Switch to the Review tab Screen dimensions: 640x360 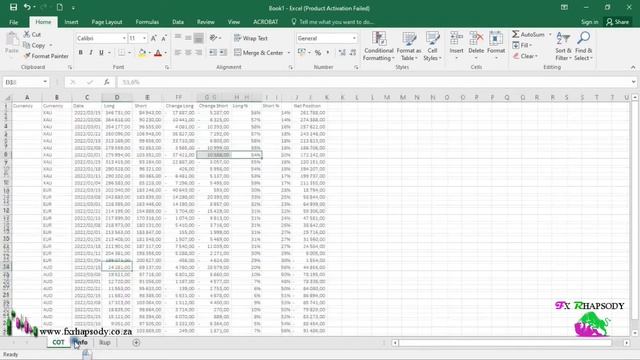(x=206, y=22)
